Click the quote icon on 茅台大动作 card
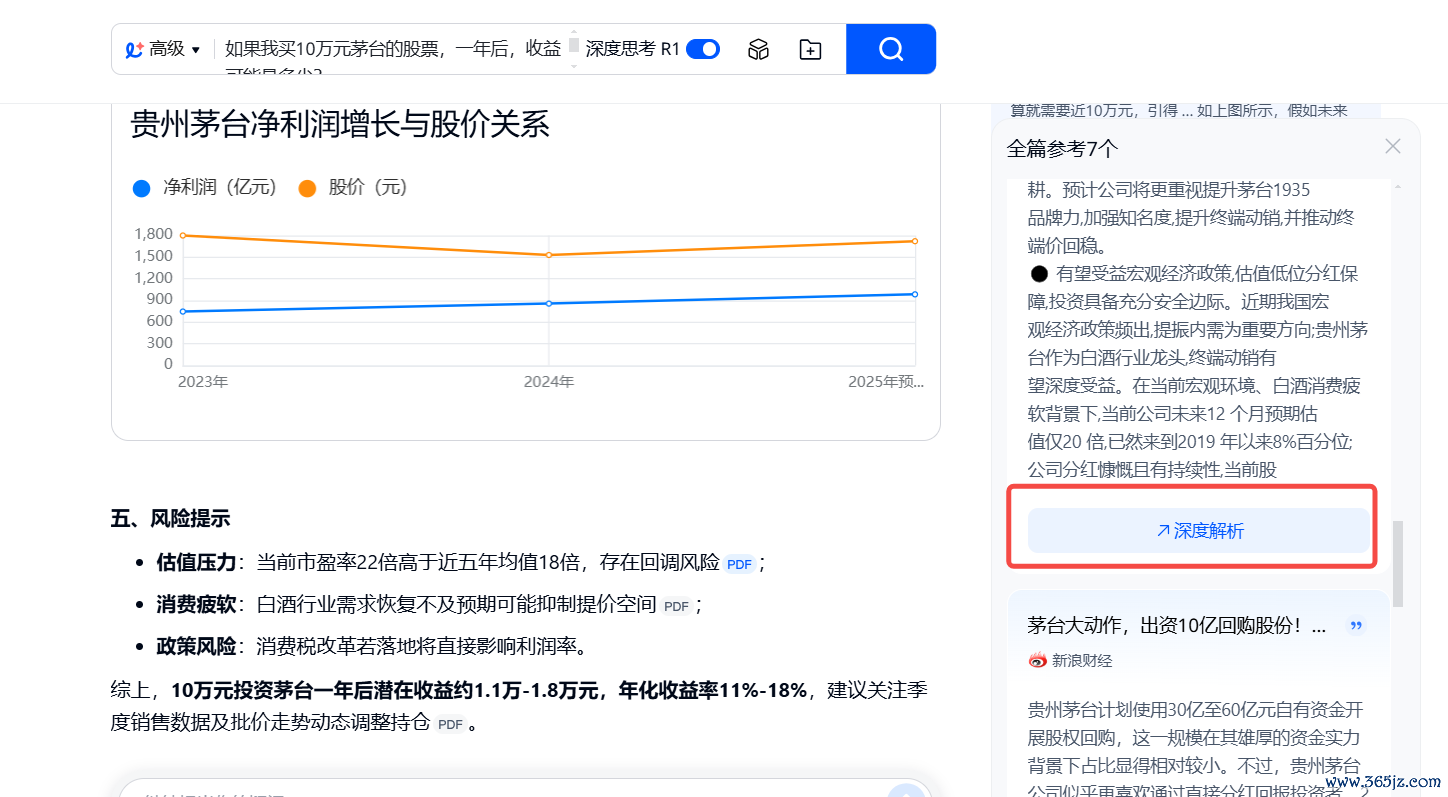The image size is (1448, 797). pos(1356,626)
